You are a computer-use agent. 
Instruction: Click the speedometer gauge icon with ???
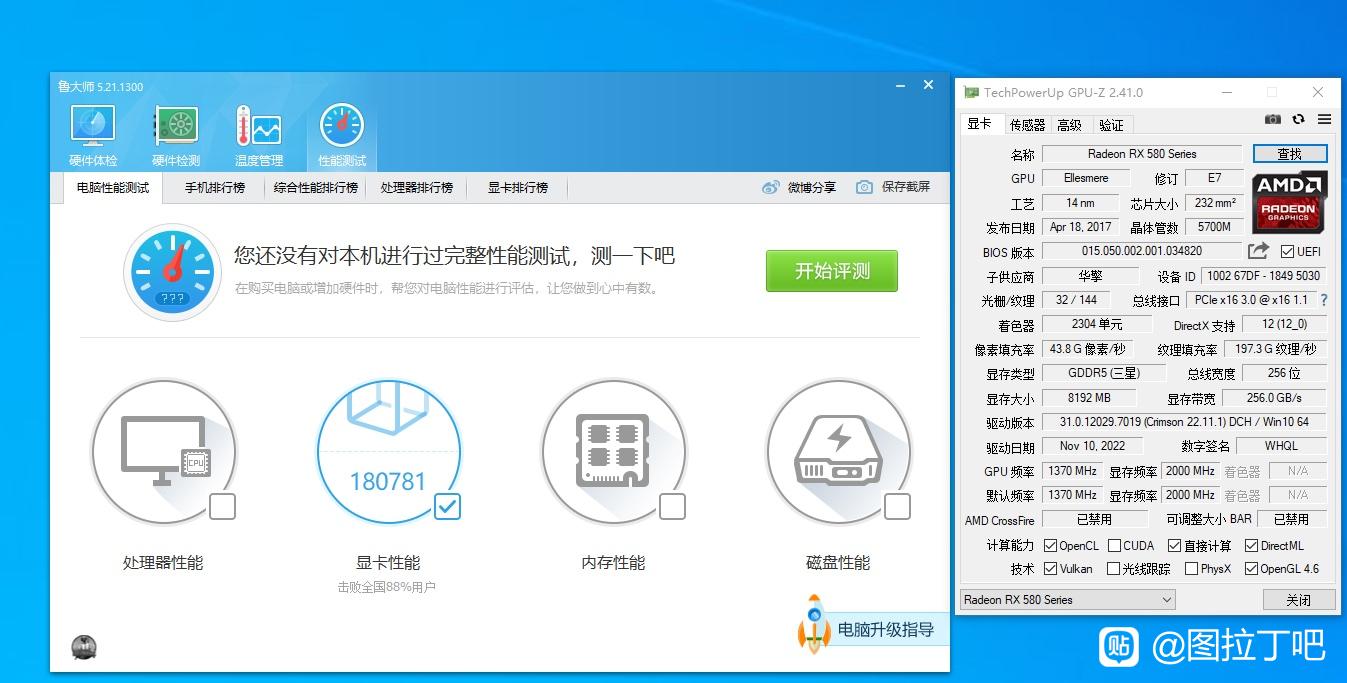172,271
